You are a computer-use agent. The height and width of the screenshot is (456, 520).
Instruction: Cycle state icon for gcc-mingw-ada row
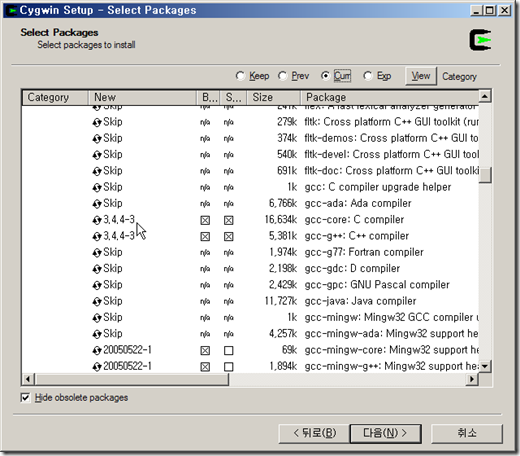tap(97, 334)
